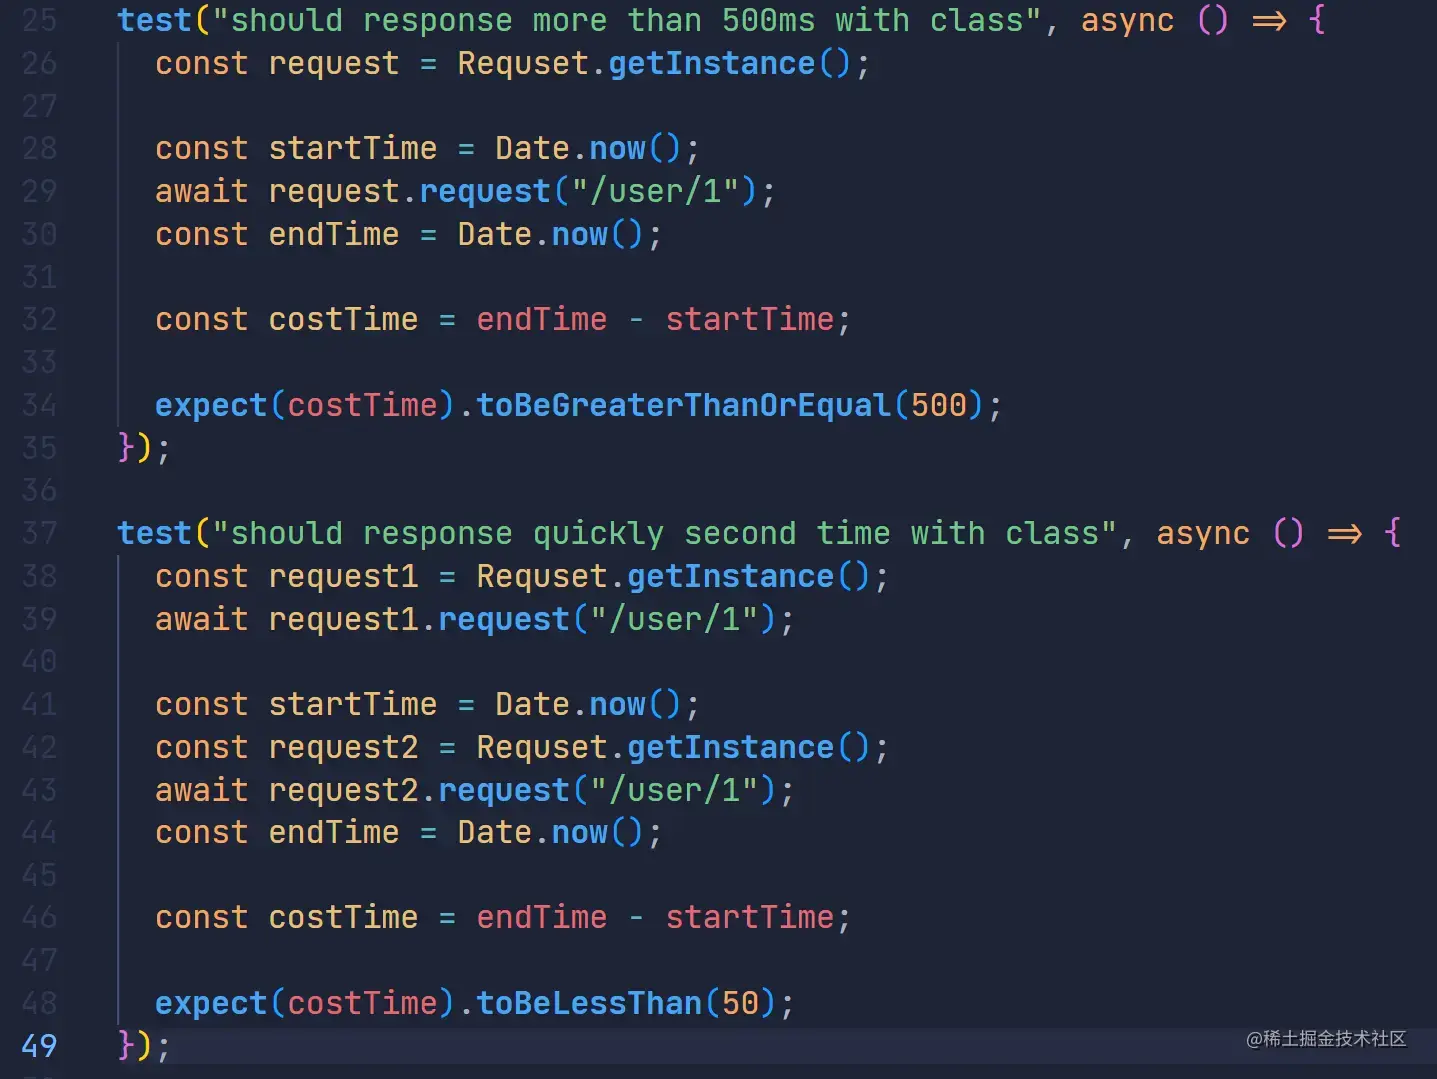The image size is (1437, 1079).
Task: Click endTime declaration on line 30
Action: [x=334, y=234]
